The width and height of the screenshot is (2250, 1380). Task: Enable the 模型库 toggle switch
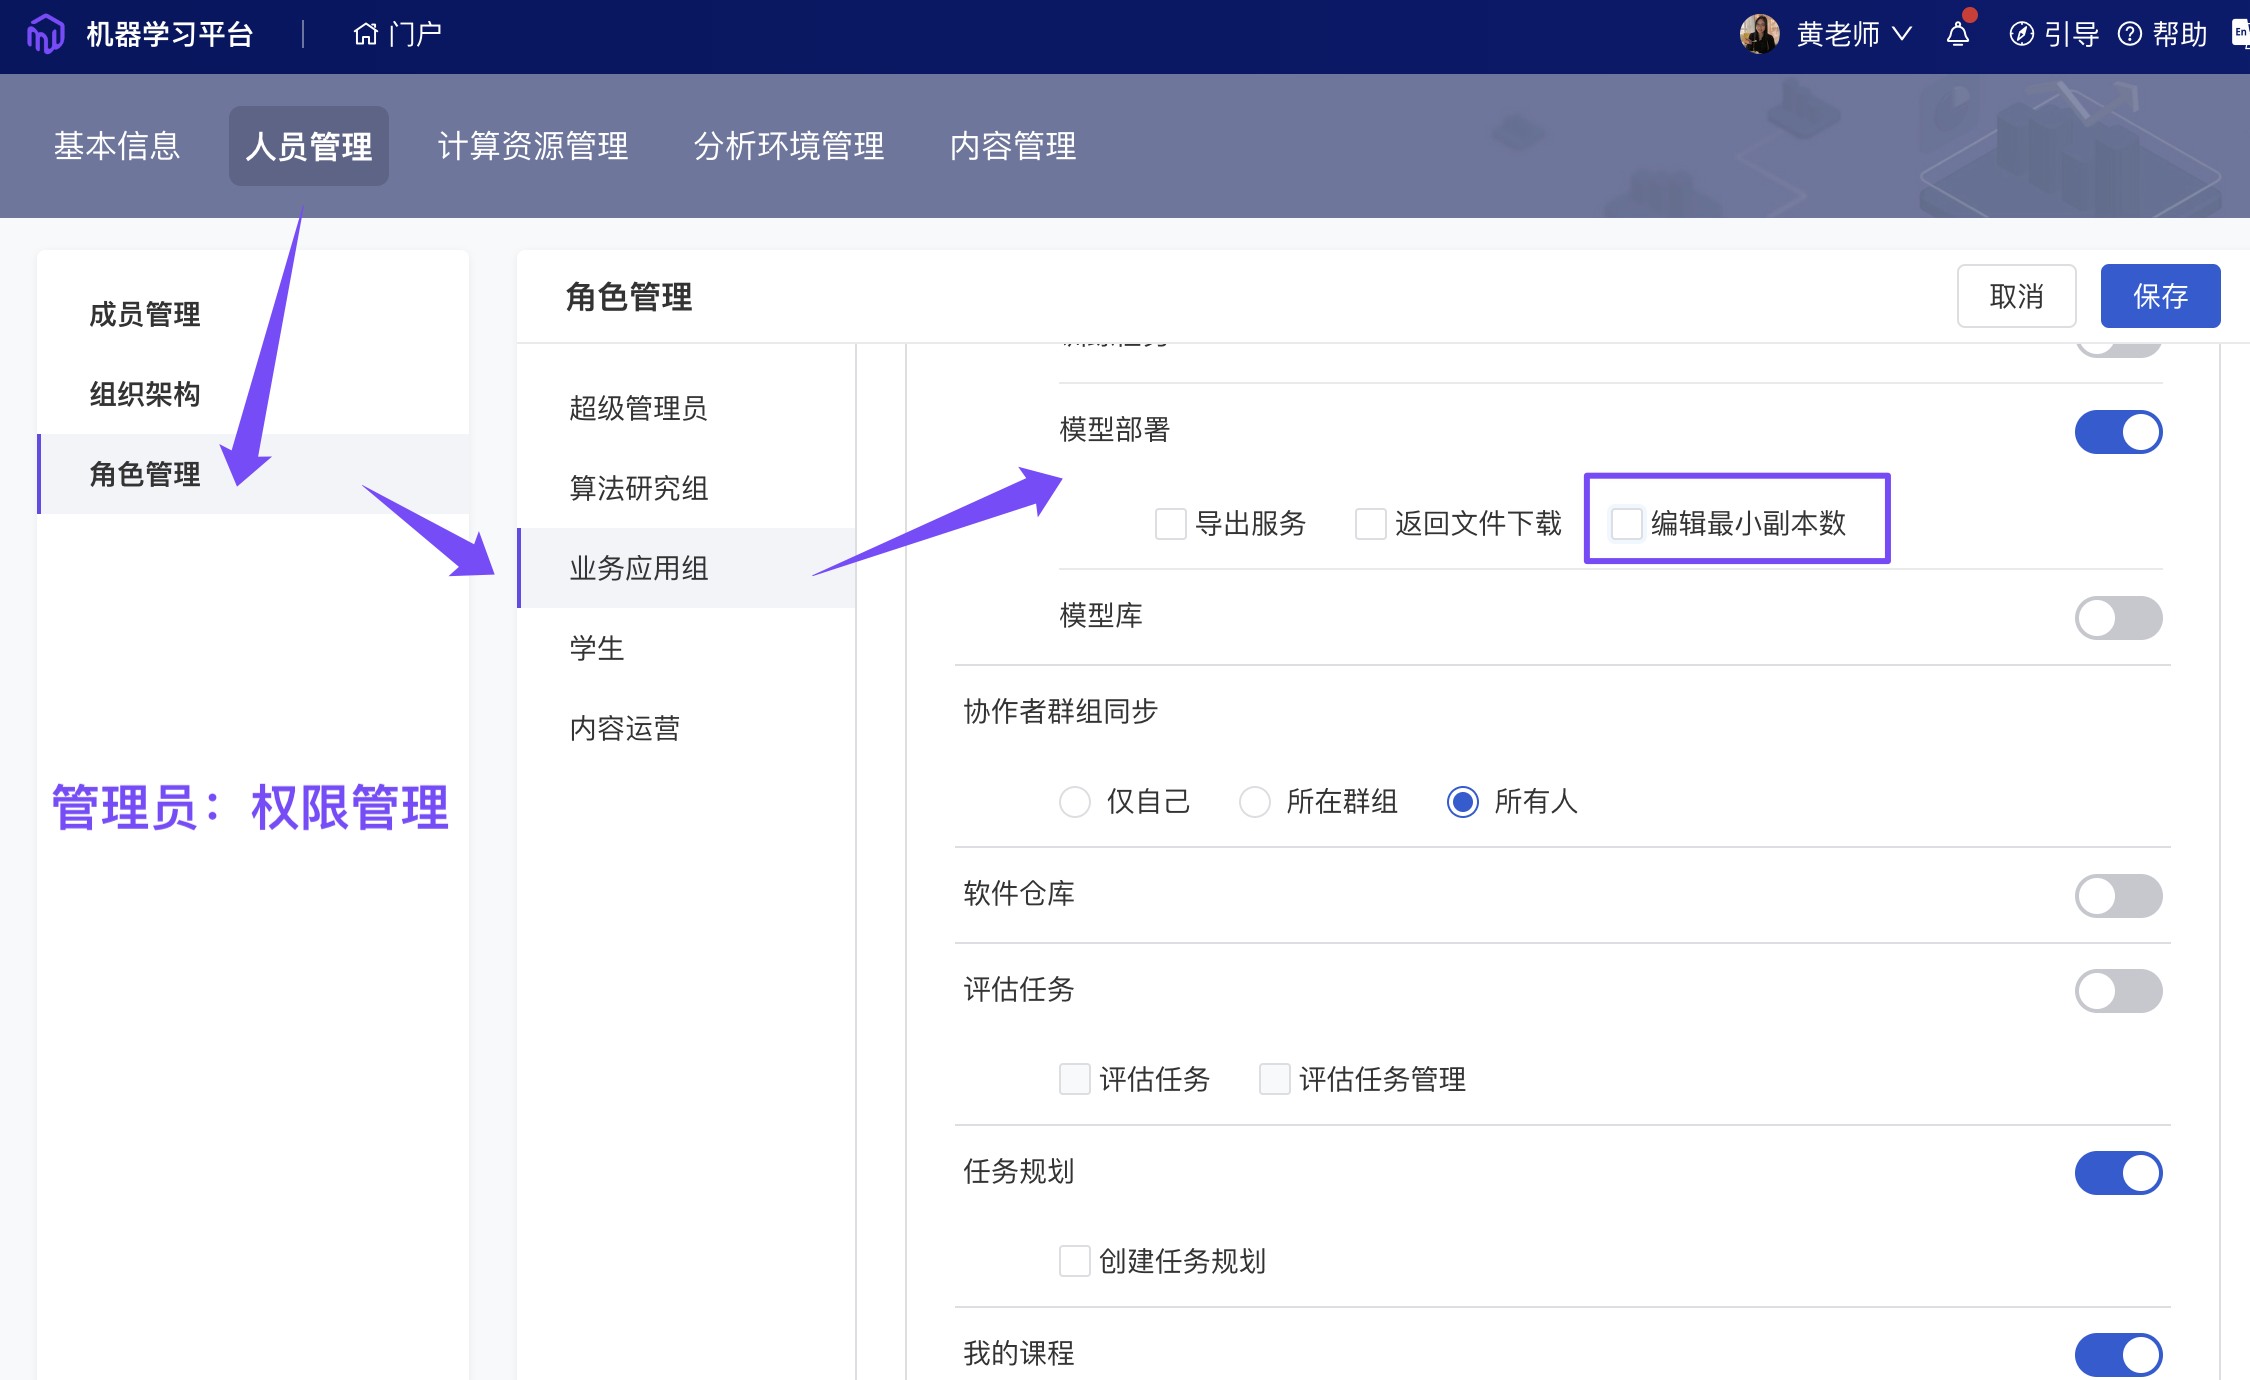pyautogui.click(x=2118, y=617)
